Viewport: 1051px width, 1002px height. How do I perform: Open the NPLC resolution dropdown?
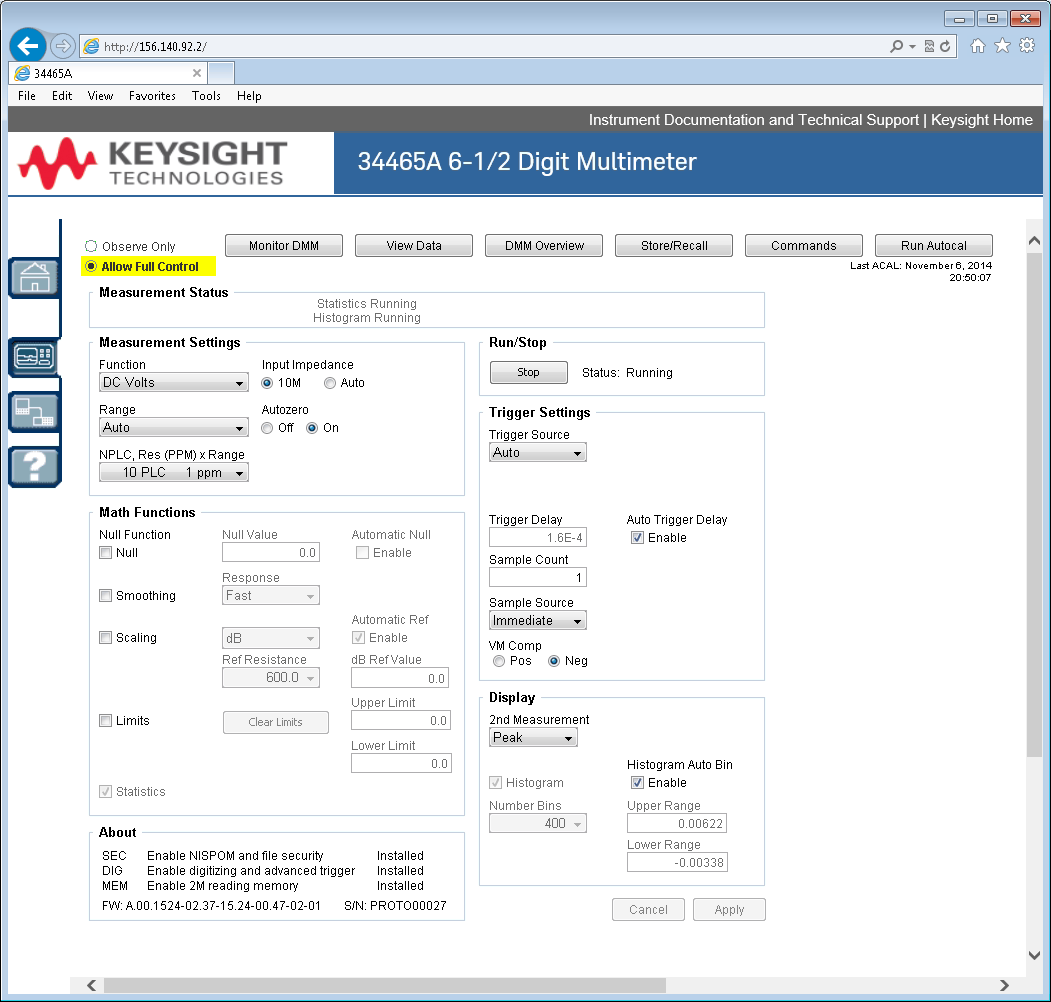(174, 473)
